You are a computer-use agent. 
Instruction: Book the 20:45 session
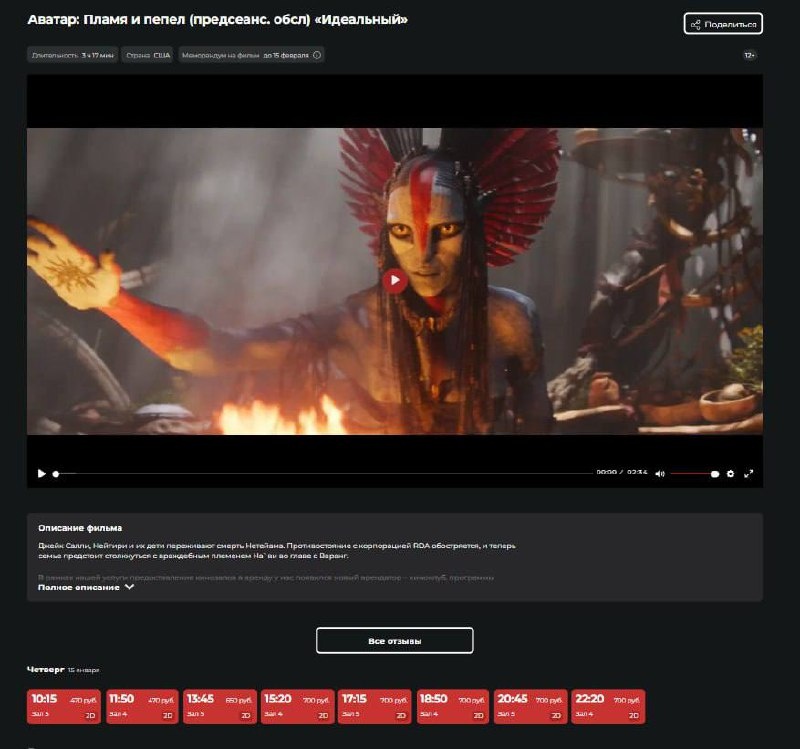tap(530, 706)
